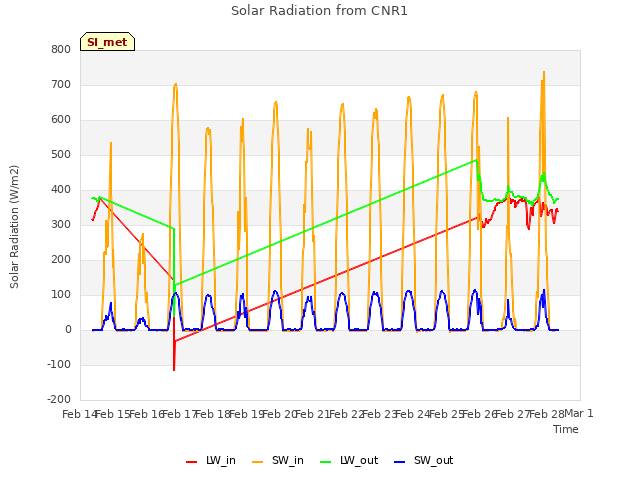640x480 pixels.
Task: Click the 0 y-axis tick value
Action: (68, 330)
